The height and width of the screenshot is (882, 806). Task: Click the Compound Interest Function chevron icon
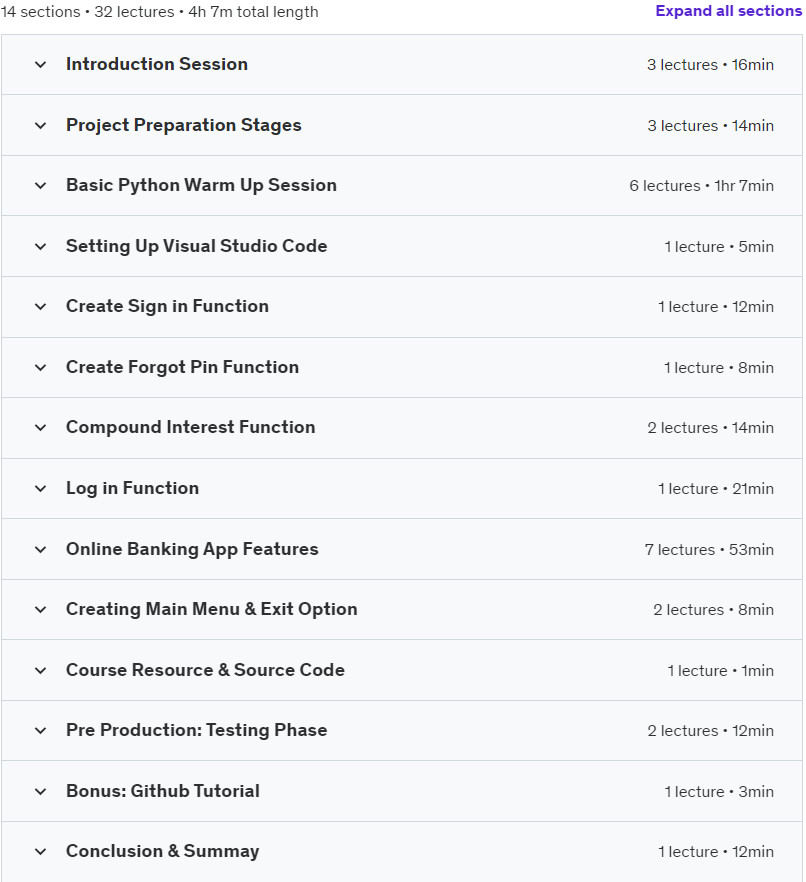pos(40,428)
